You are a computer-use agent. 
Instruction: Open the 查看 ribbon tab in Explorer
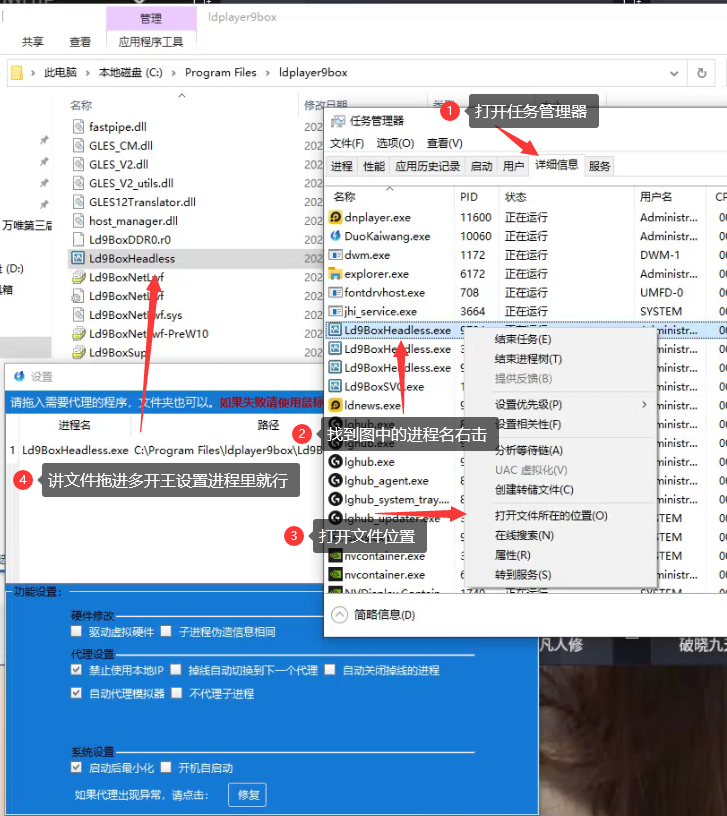[80, 42]
